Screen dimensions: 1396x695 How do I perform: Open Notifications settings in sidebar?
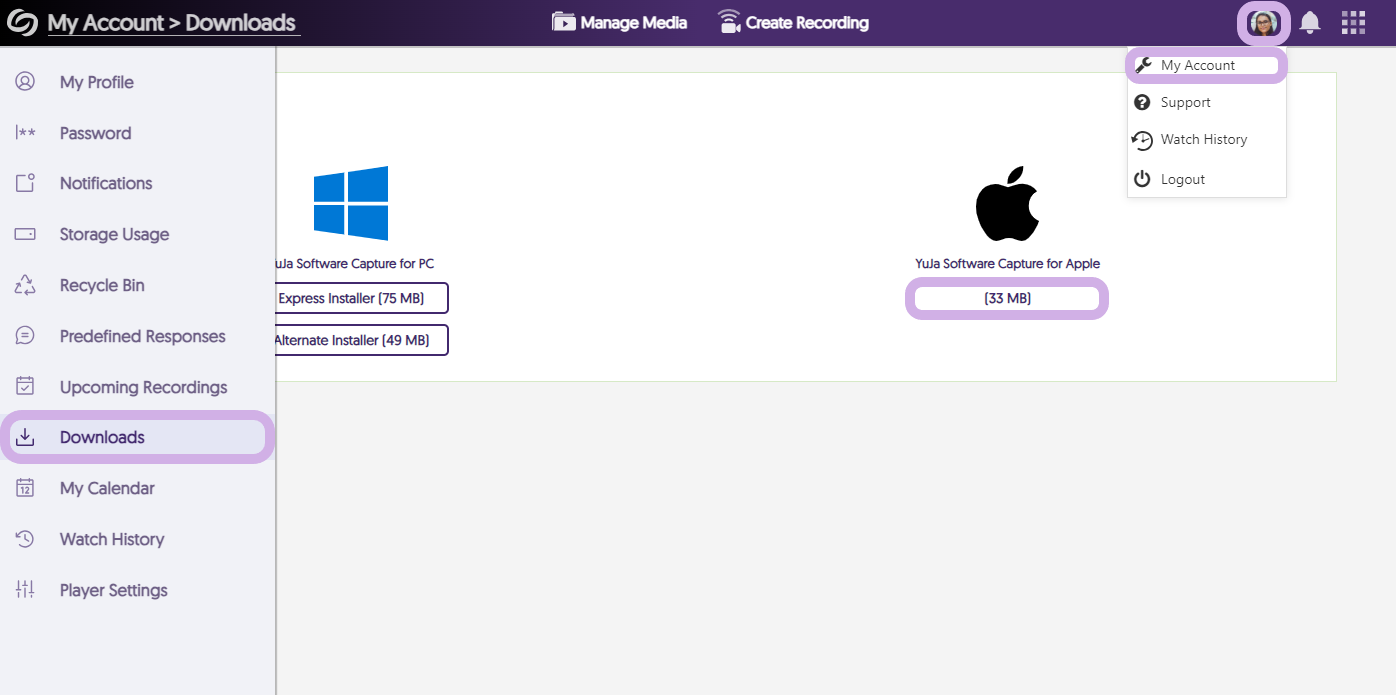[137, 183]
